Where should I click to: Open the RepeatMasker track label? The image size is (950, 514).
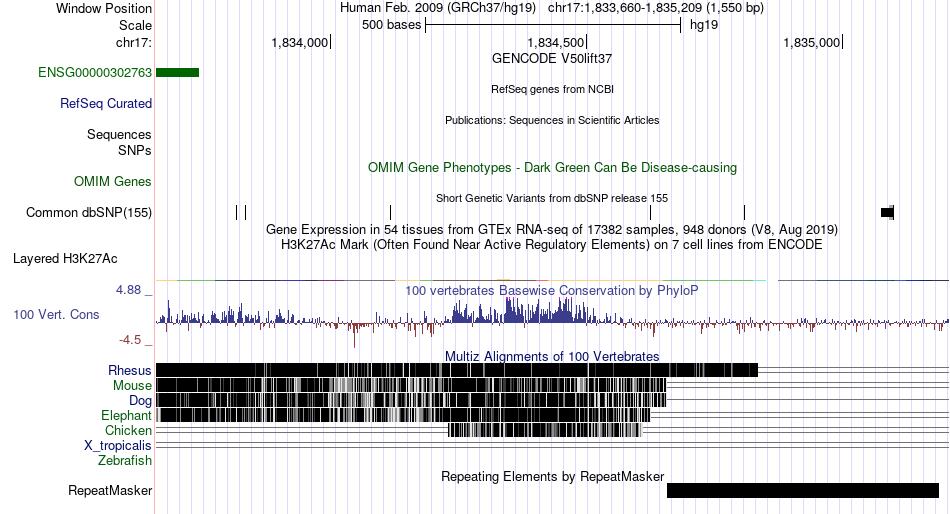pyautogui.click(x=110, y=490)
